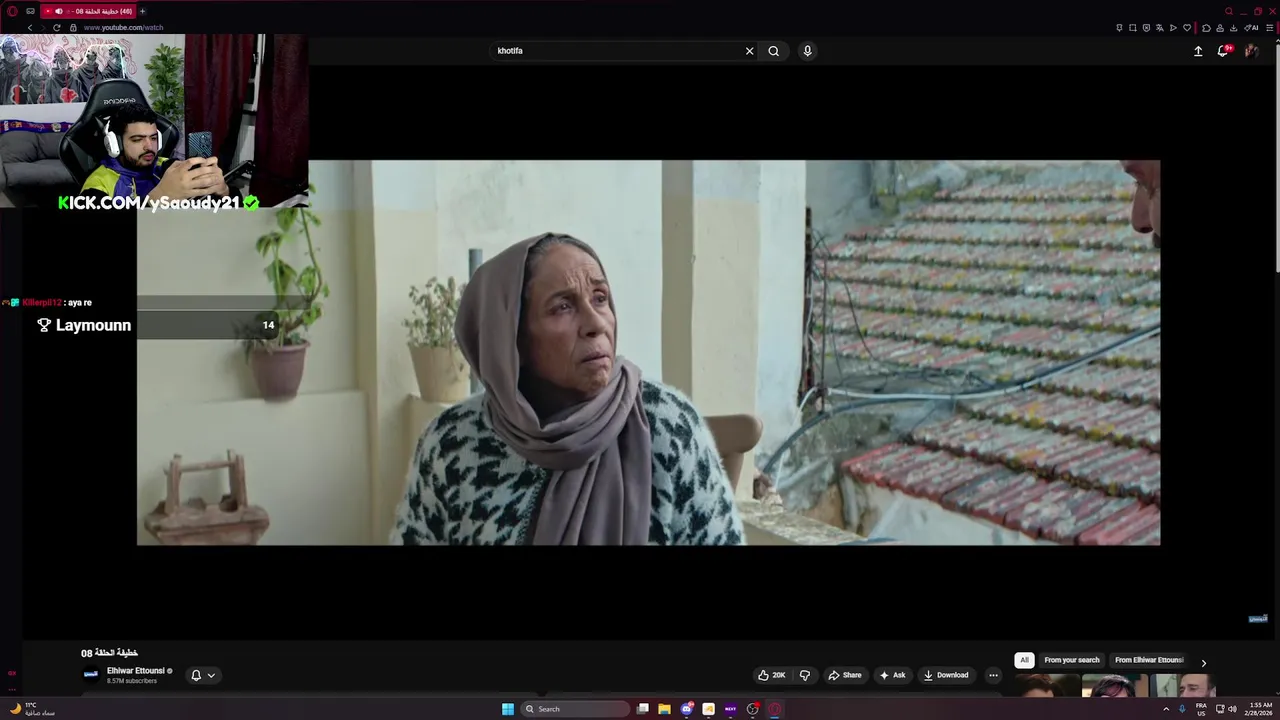Image resolution: width=1280 pixels, height=720 pixels.
Task: Click the Opera pinboard pin icon
Action: point(1119,28)
